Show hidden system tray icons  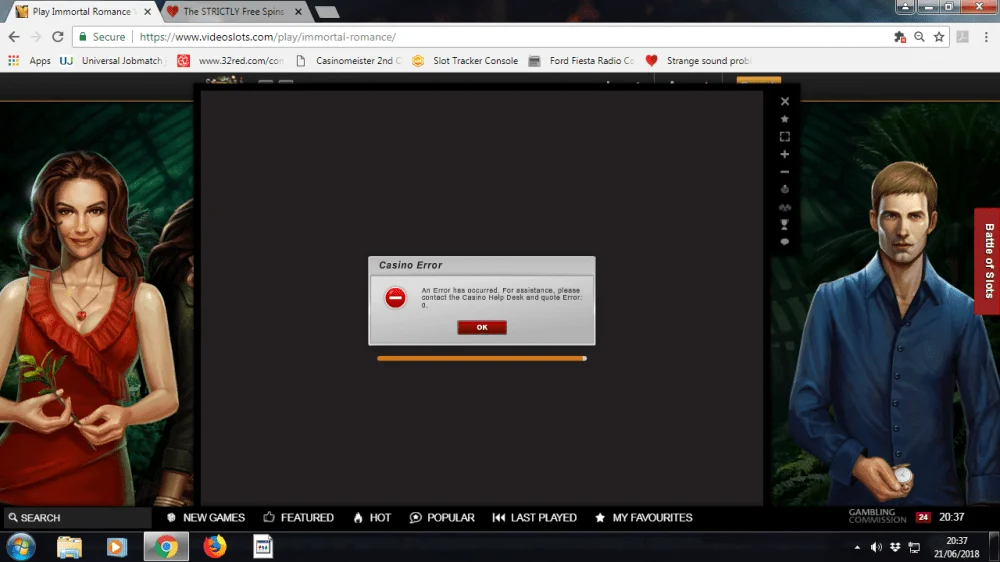(857, 547)
